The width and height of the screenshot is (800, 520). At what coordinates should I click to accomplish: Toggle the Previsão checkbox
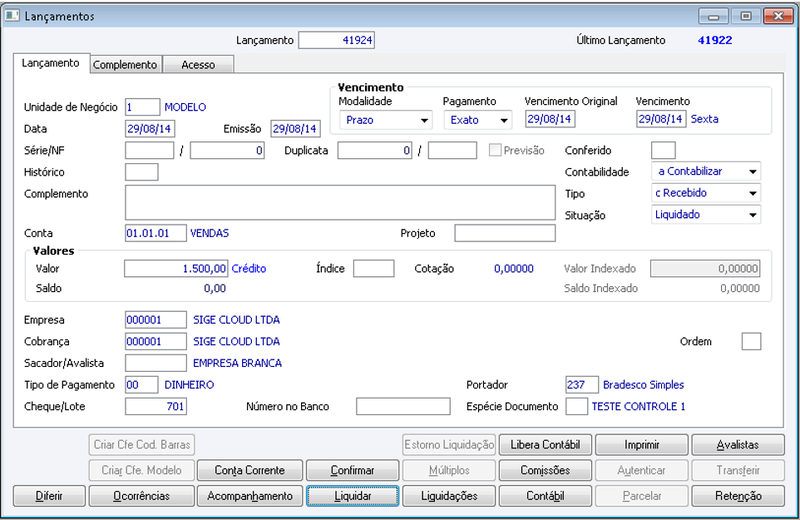coord(494,150)
